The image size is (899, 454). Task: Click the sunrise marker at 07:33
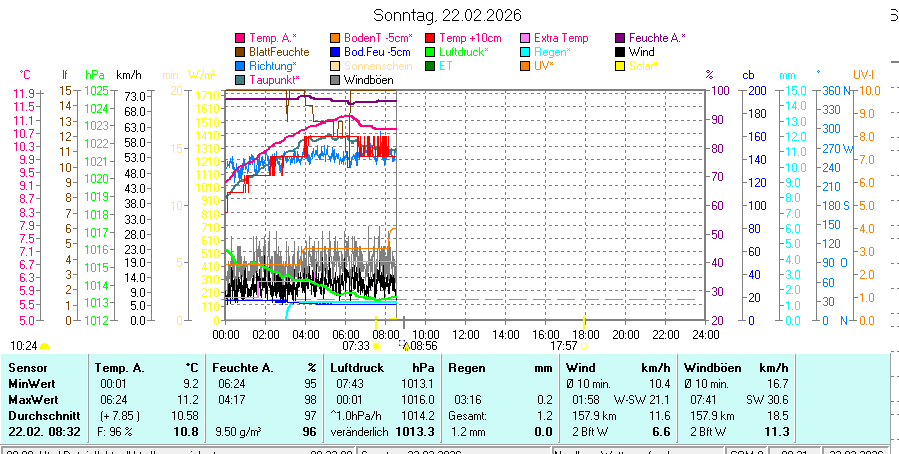pos(376,345)
